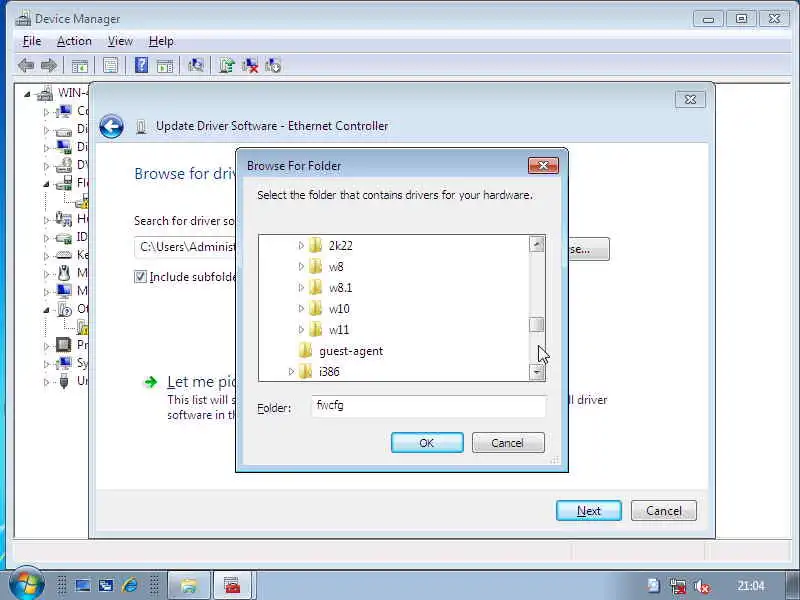800x600 pixels.
Task: Click the Action pane toolbar icon next to Help
Action: (164, 65)
